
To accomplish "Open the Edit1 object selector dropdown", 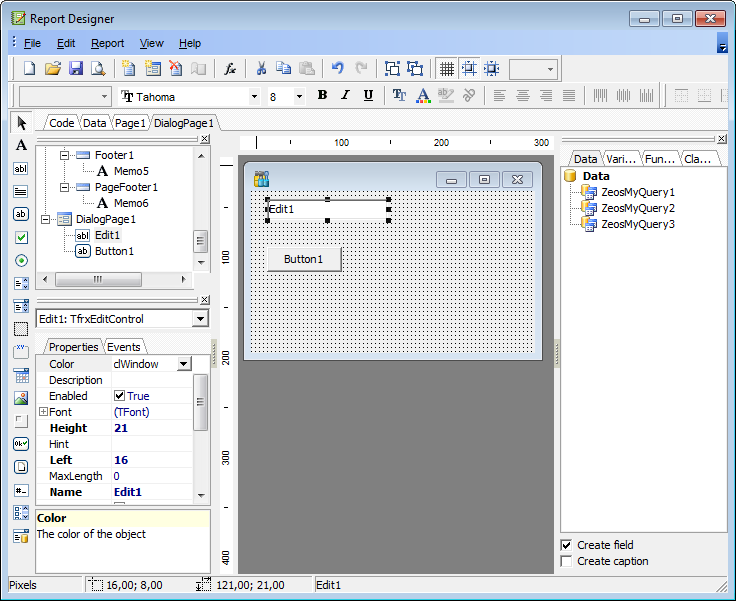I will coord(200,319).
